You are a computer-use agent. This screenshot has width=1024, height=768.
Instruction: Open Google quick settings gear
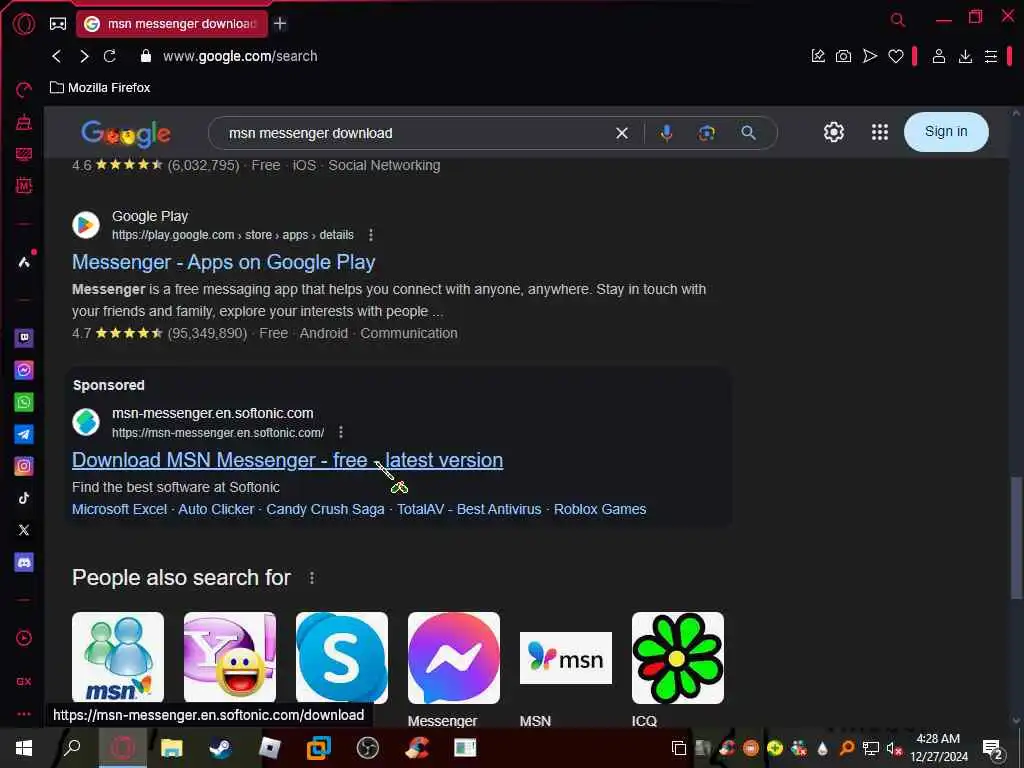coord(833,132)
